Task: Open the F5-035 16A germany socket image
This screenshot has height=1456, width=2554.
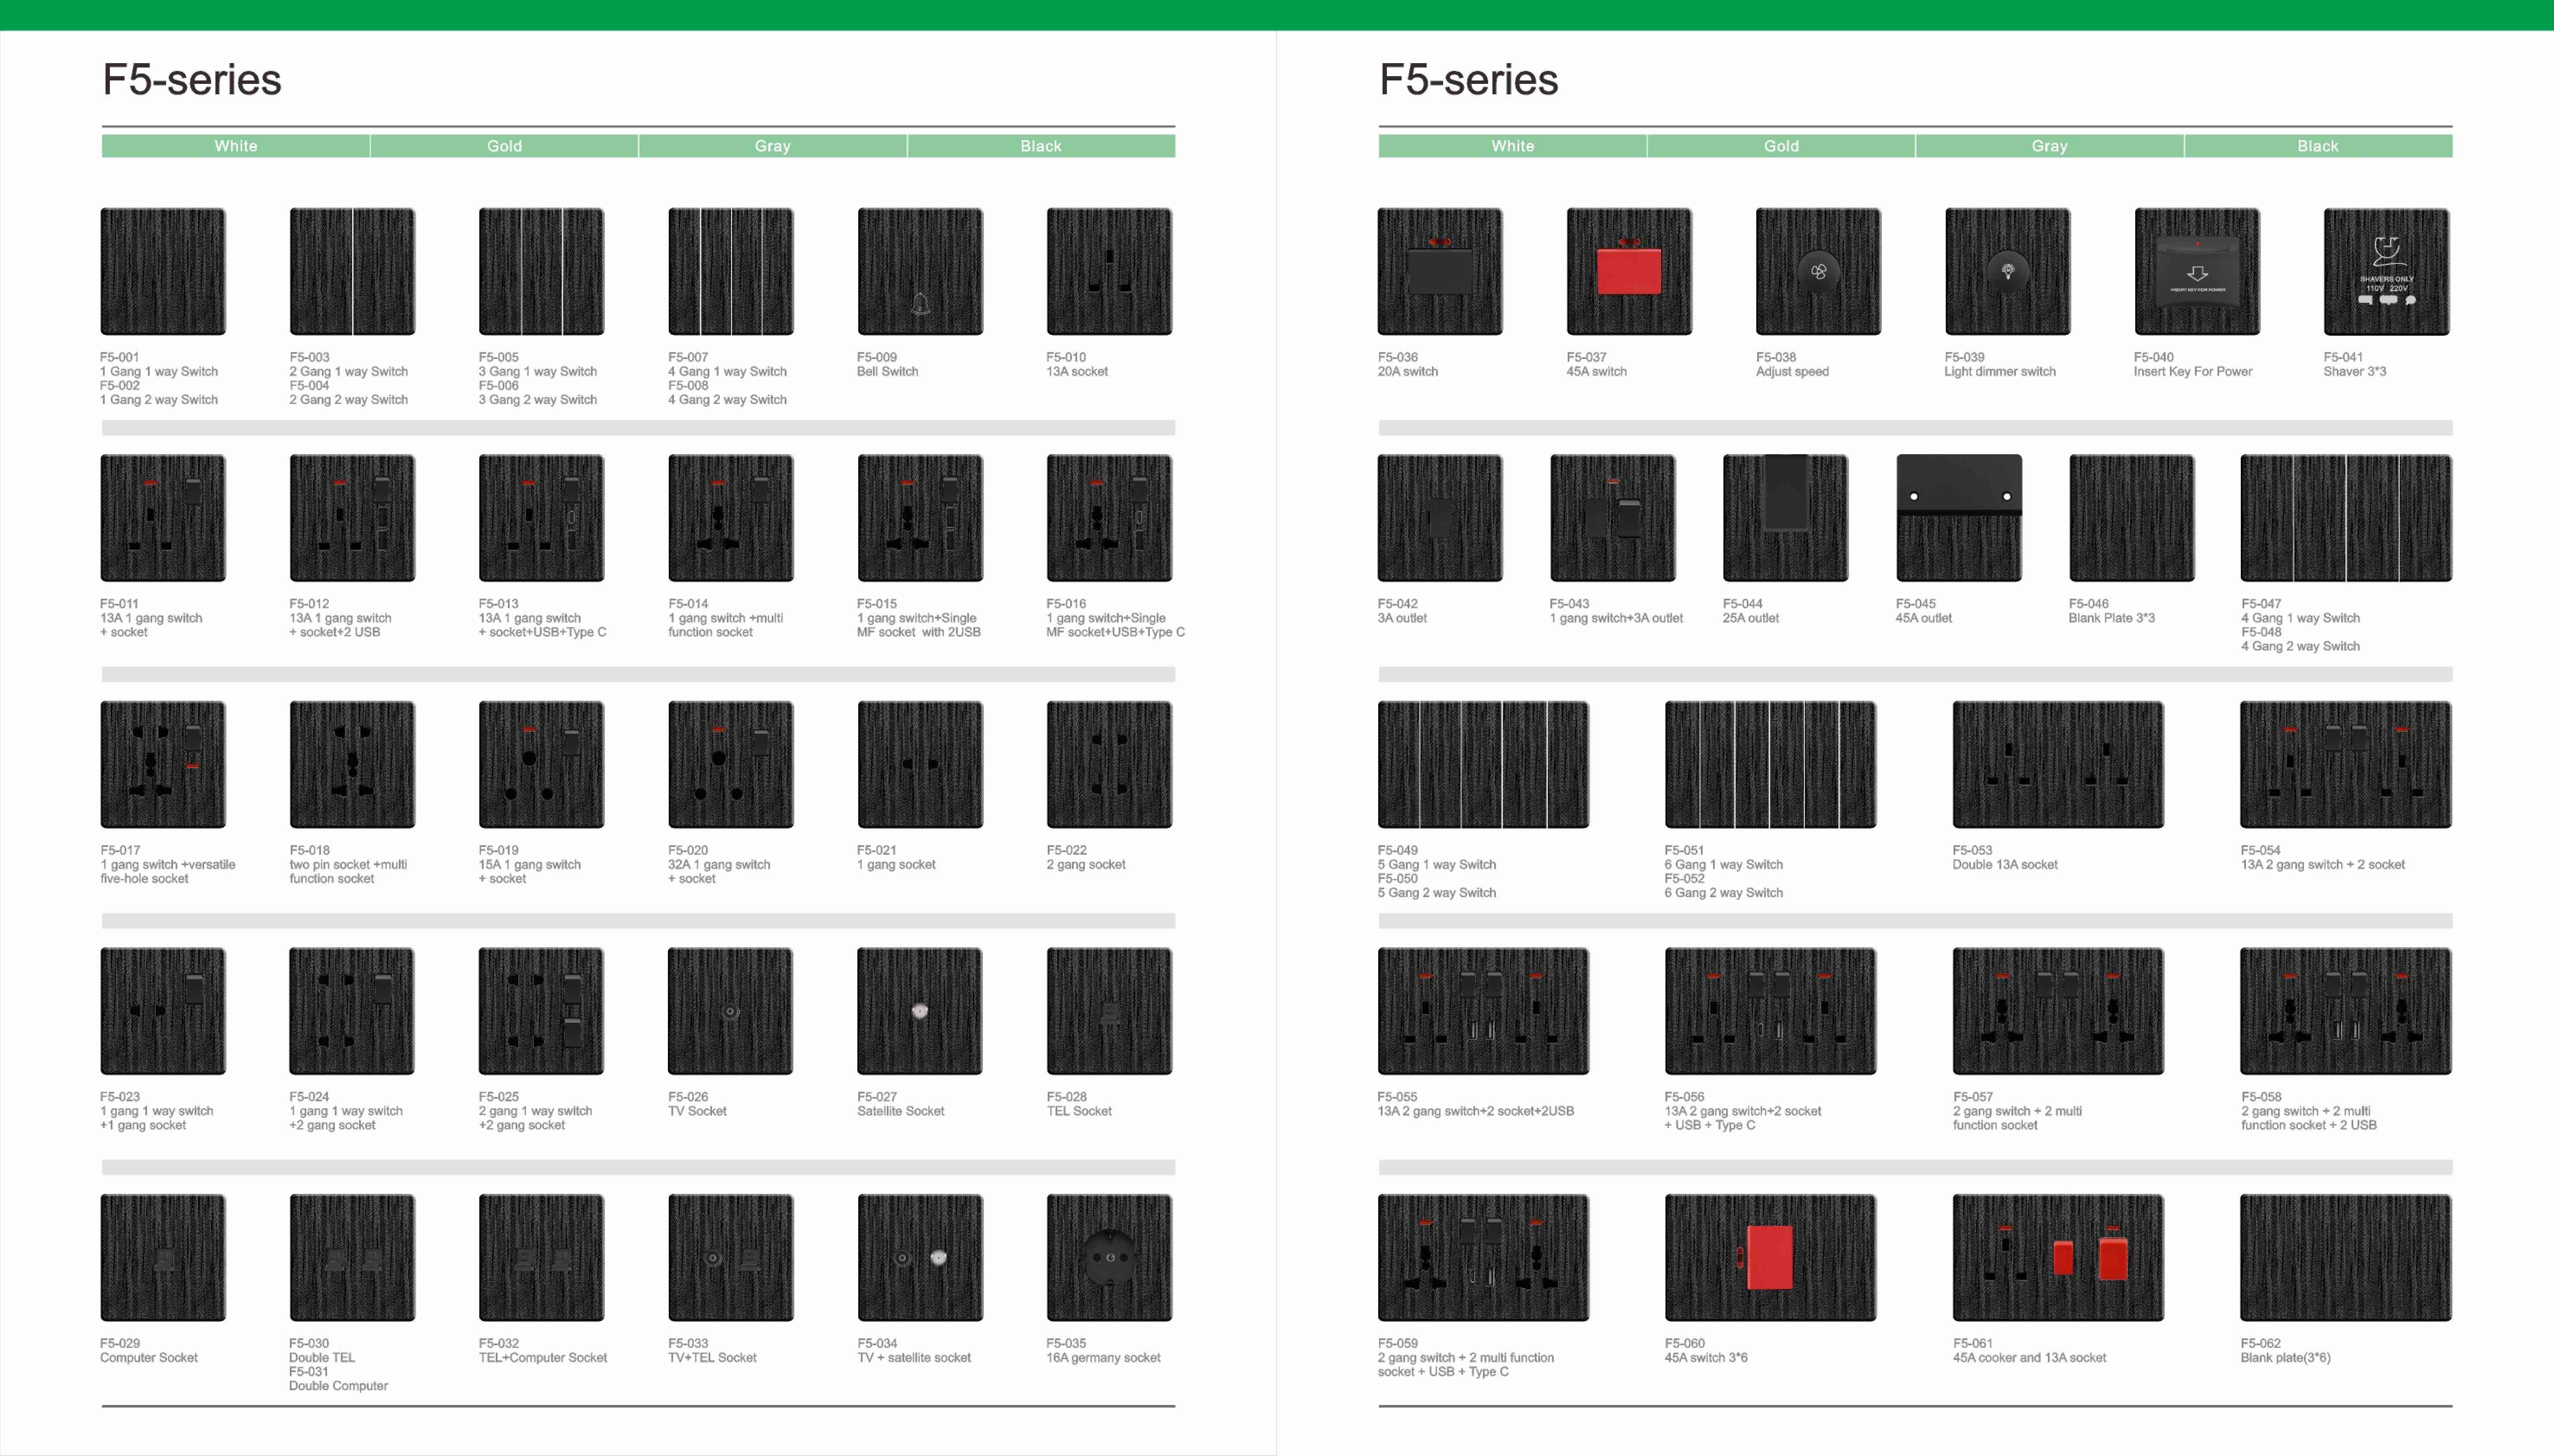Action: pyautogui.click(x=1109, y=1257)
